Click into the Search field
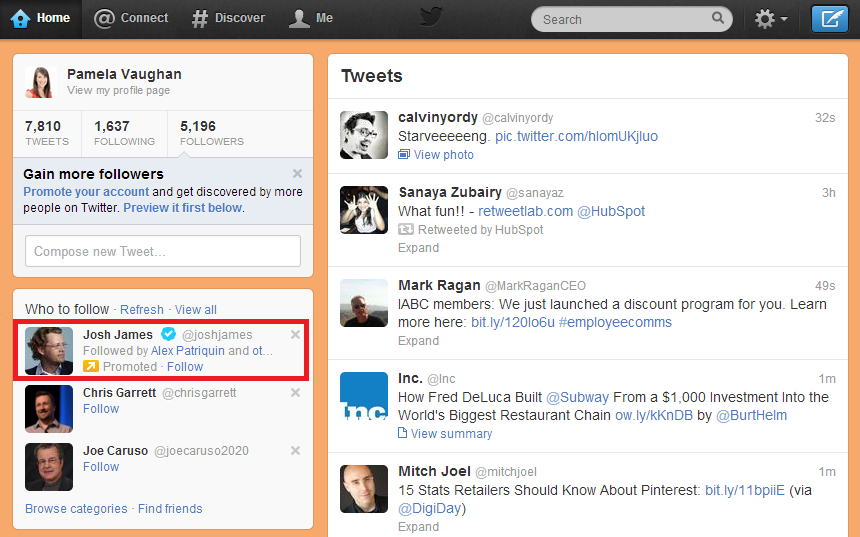 (x=631, y=19)
